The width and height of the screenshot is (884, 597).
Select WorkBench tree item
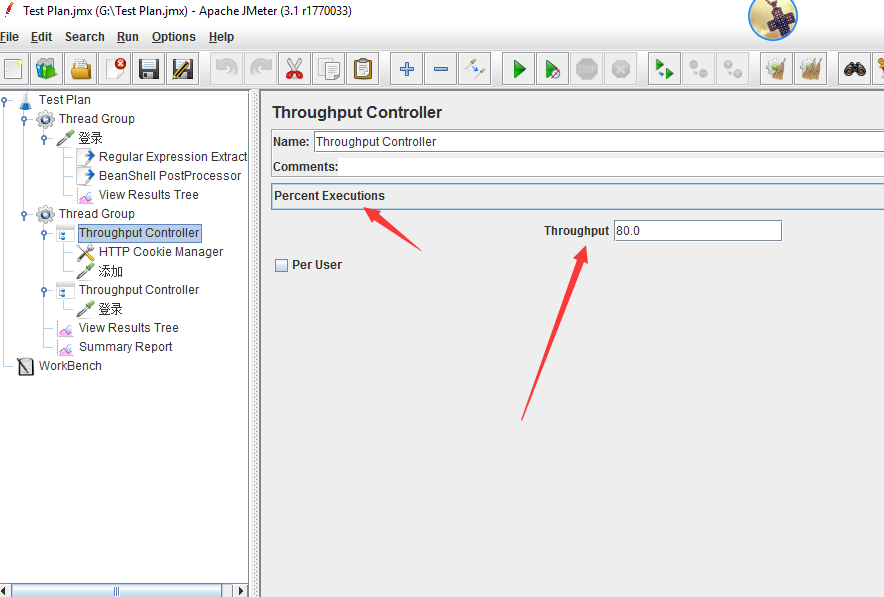click(x=70, y=366)
